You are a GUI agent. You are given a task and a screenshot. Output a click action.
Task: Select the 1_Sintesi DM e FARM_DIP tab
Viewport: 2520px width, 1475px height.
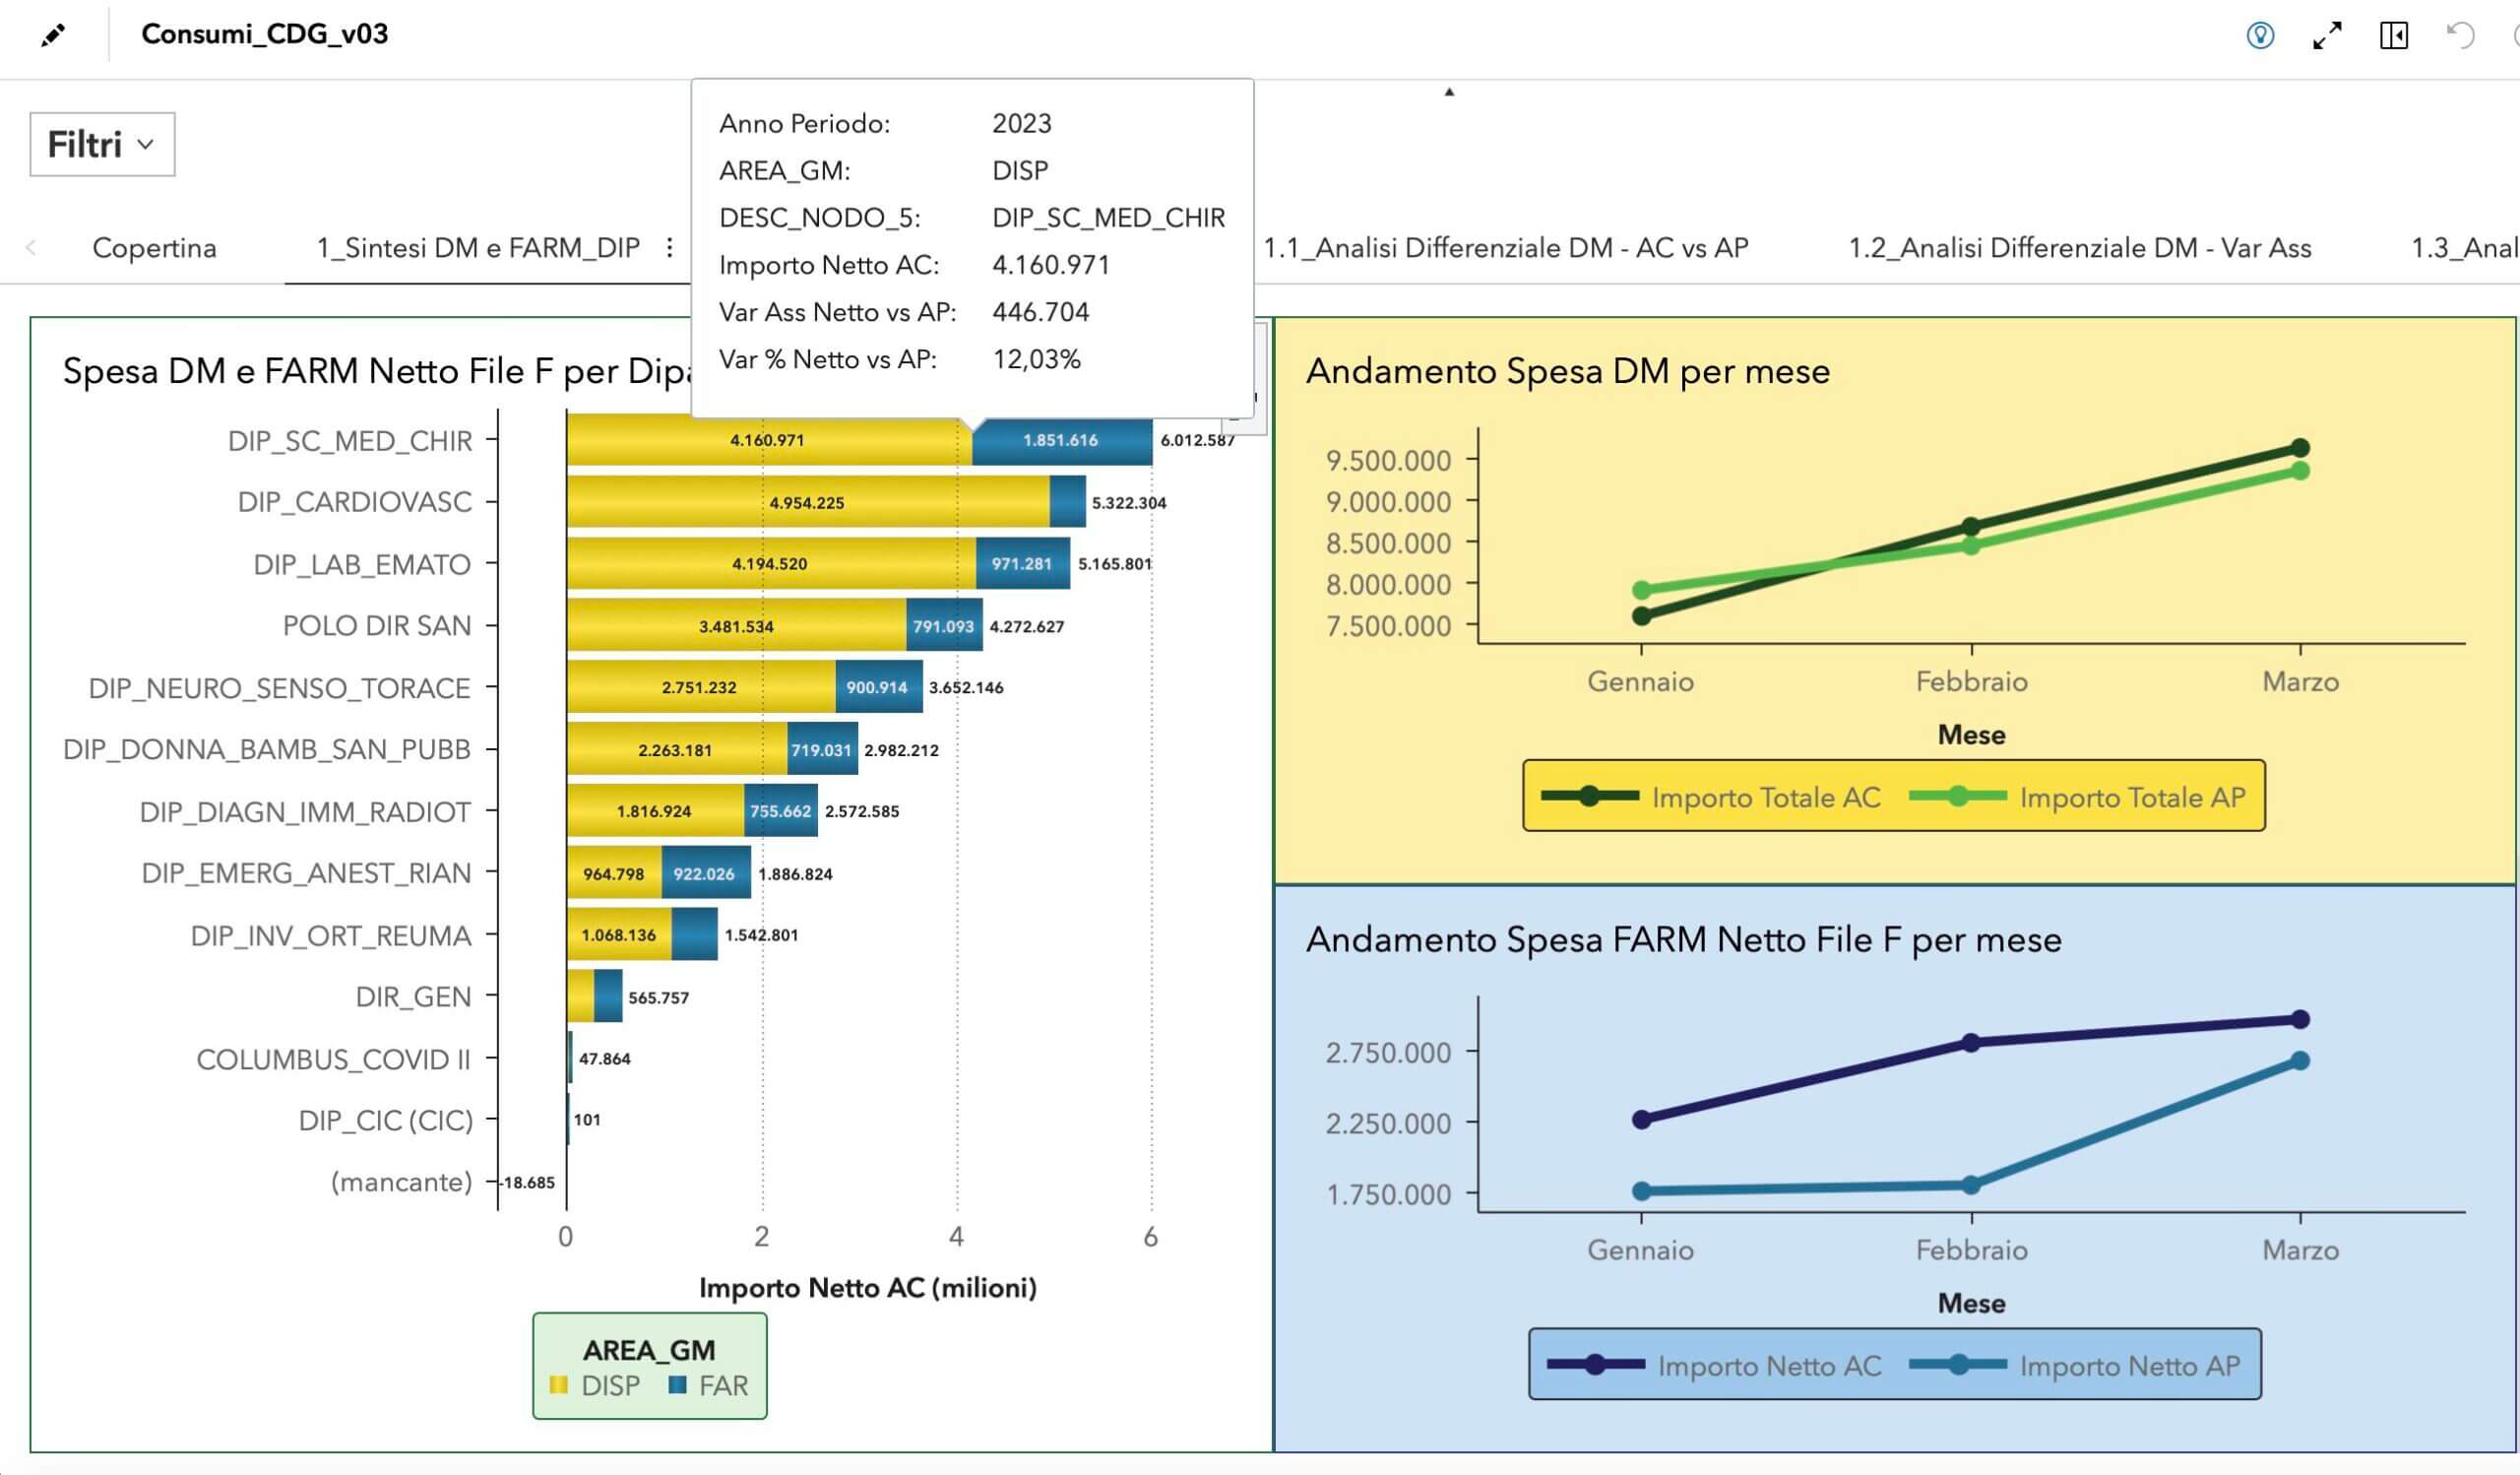pyautogui.click(x=478, y=247)
